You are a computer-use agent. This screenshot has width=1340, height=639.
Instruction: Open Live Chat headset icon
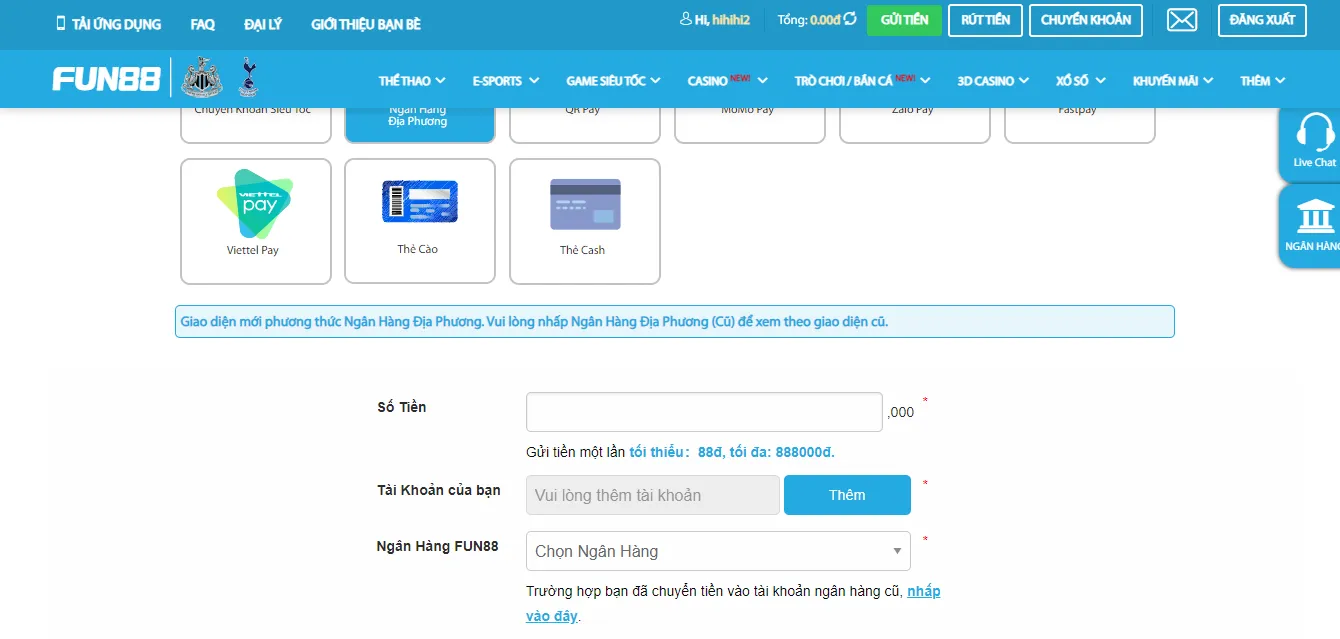(1314, 142)
